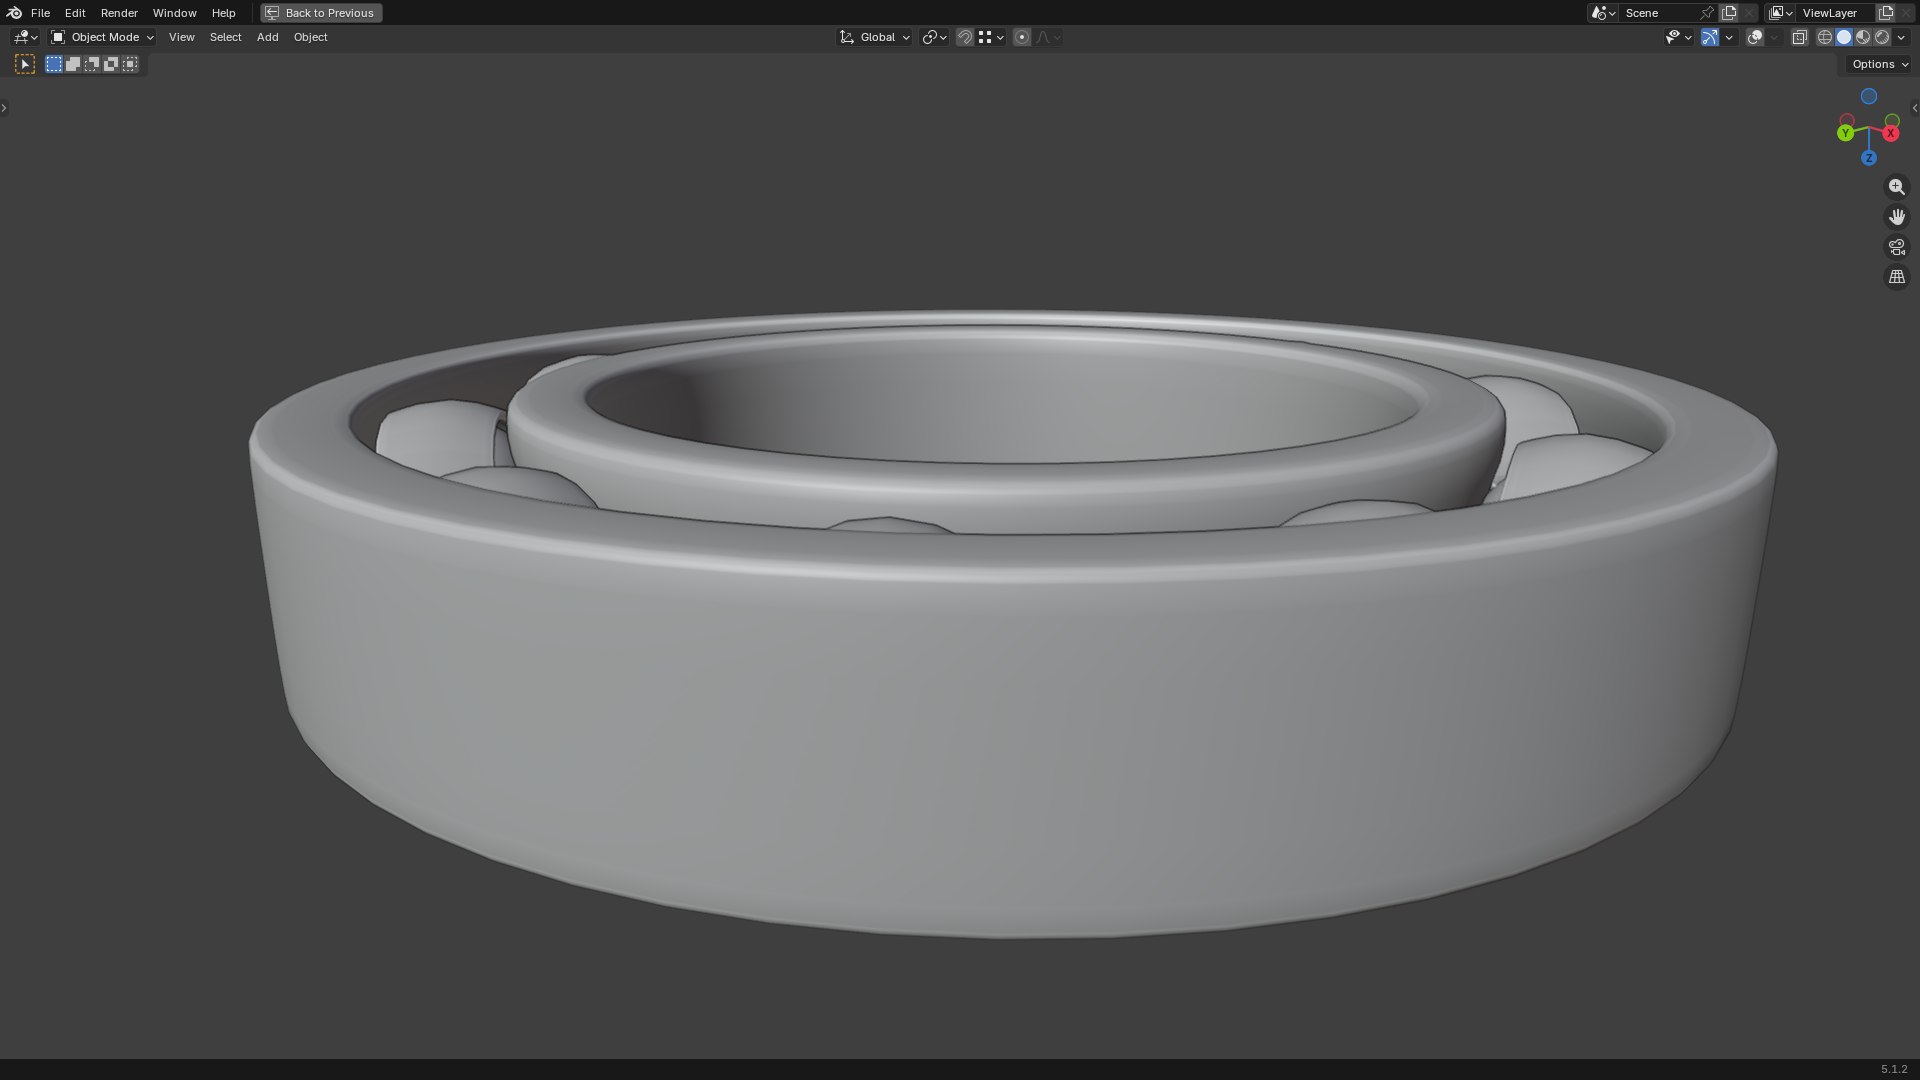Switch to rendered viewport shading
This screenshot has height=1080, width=1920.
[x=1882, y=37]
